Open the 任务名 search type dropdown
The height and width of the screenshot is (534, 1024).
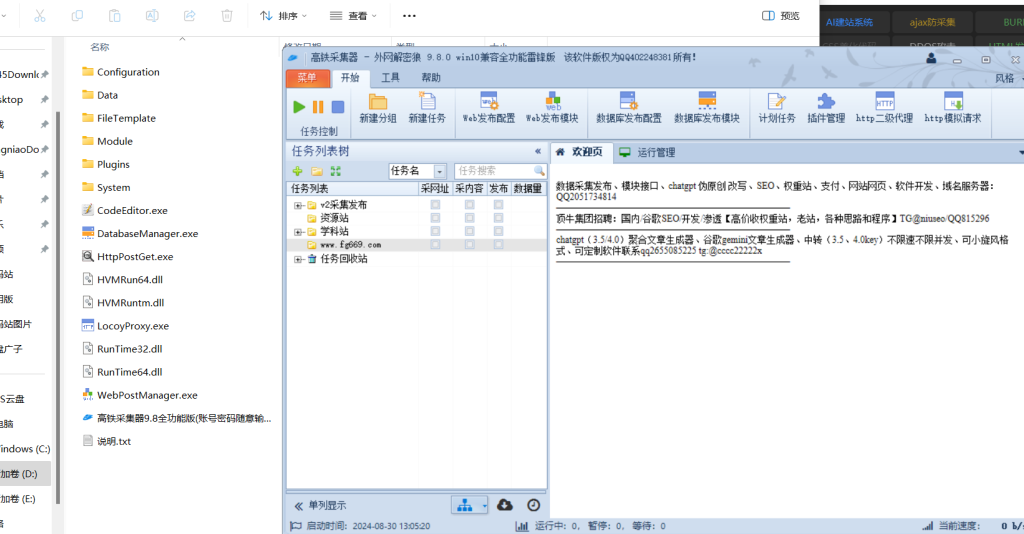tap(440, 171)
